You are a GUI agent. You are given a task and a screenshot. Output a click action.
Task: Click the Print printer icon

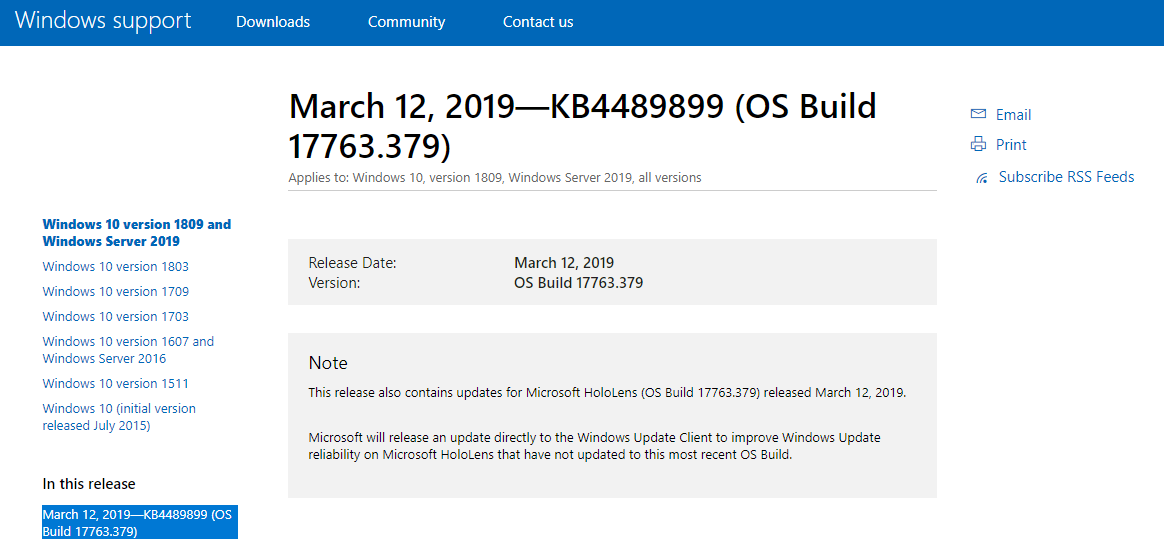click(x=978, y=144)
